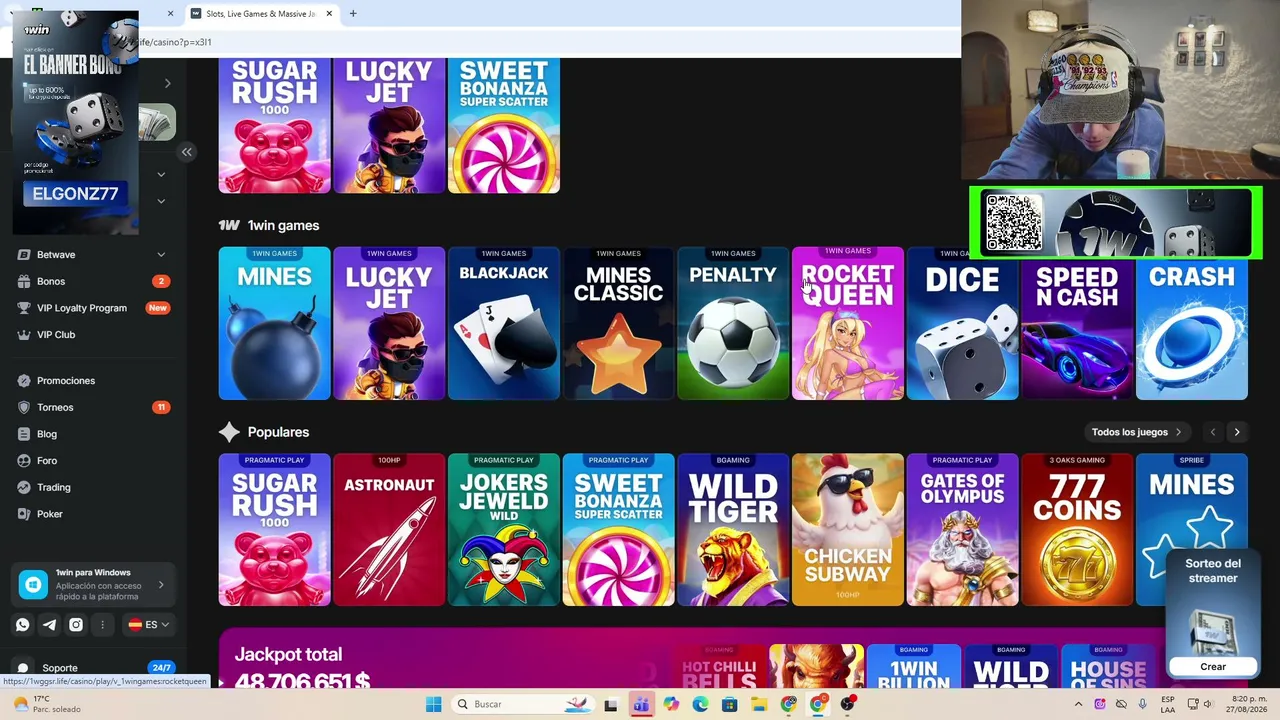Open Microsoft Edge from the taskbar

(x=700, y=704)
